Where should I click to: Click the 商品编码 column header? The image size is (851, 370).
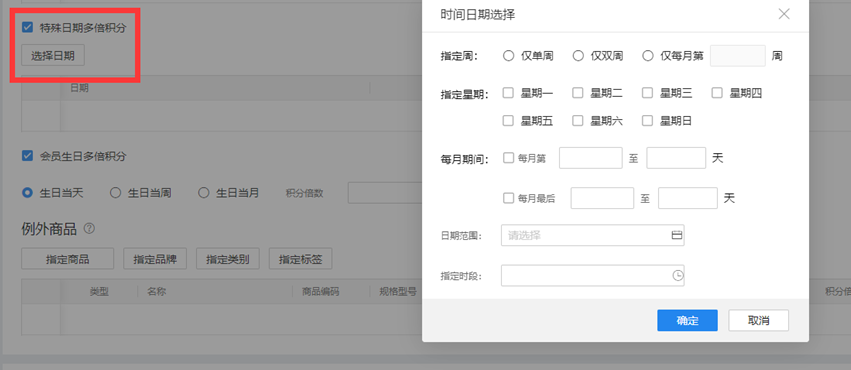(x=320, y=292)
